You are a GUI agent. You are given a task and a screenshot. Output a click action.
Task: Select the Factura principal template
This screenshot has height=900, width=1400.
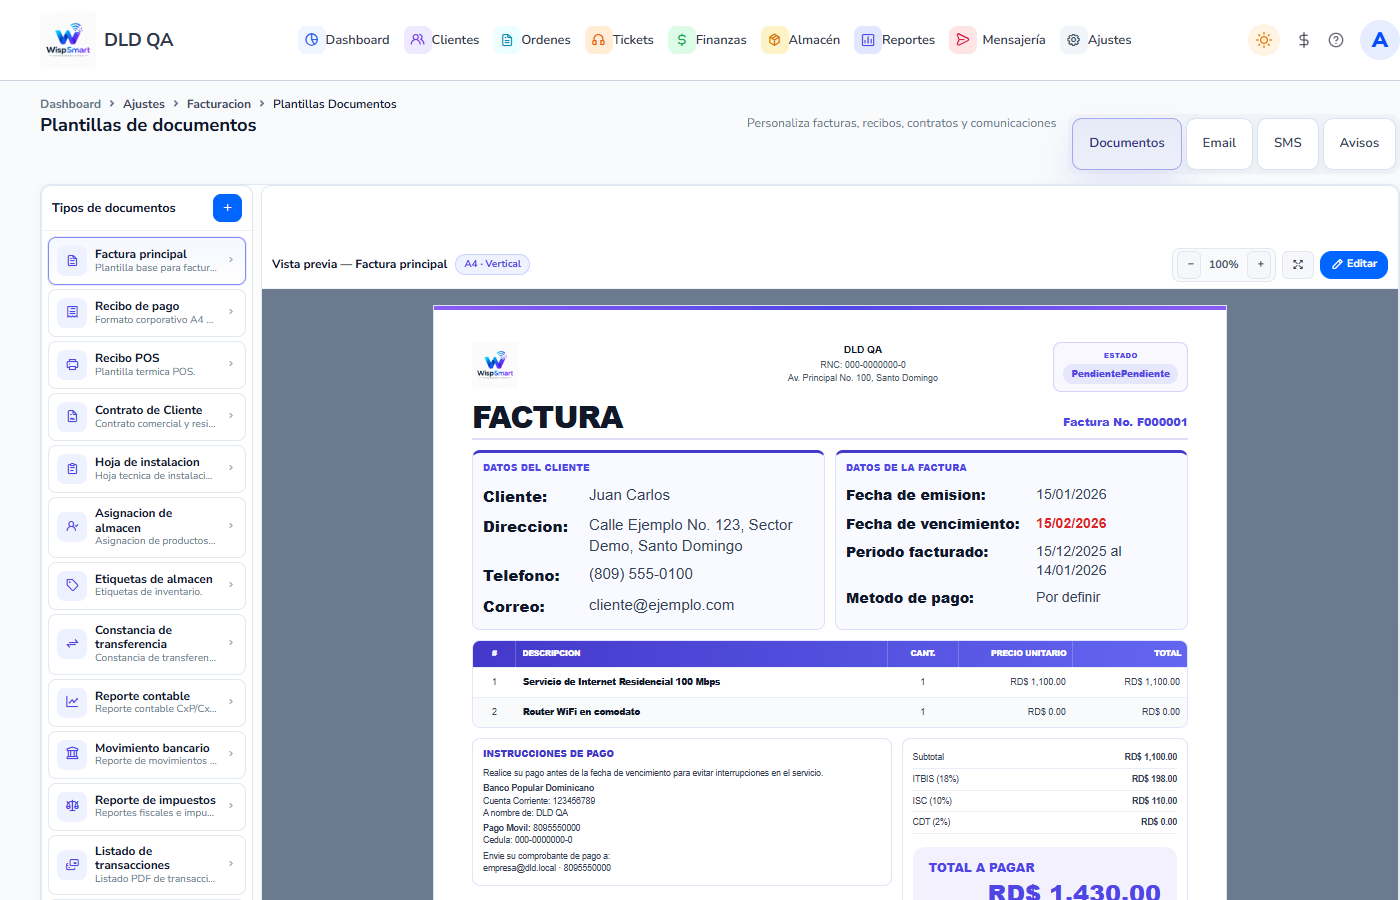(147, 260)
